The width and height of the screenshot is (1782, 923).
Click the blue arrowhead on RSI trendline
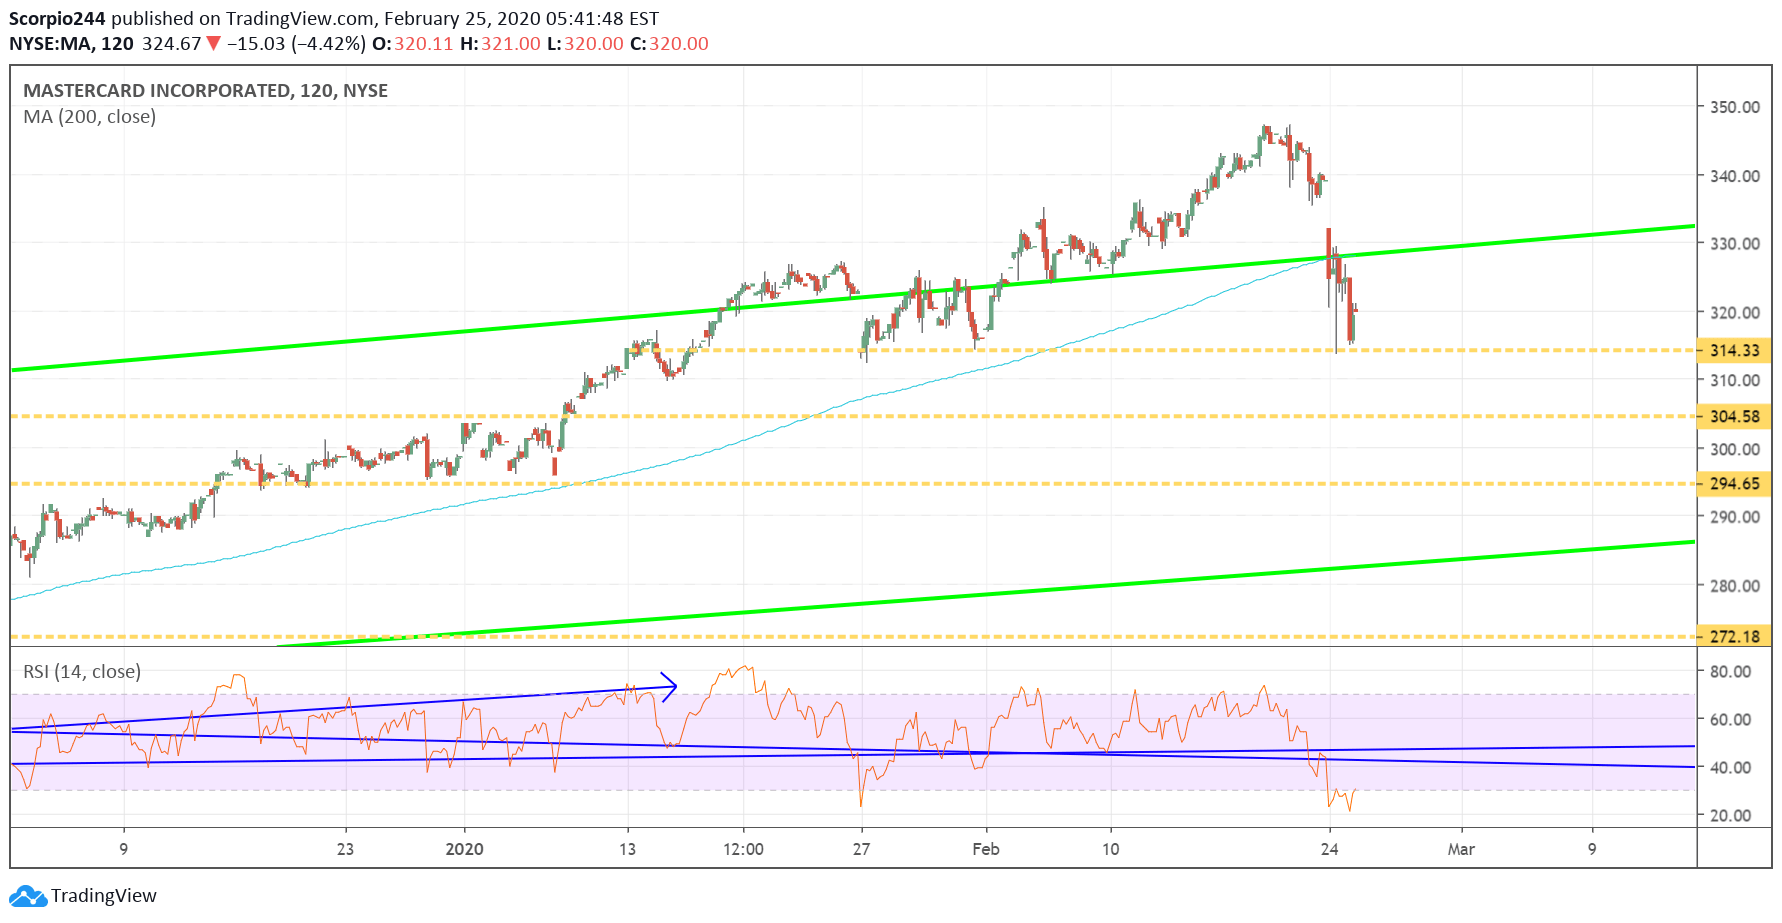point(670,686)
